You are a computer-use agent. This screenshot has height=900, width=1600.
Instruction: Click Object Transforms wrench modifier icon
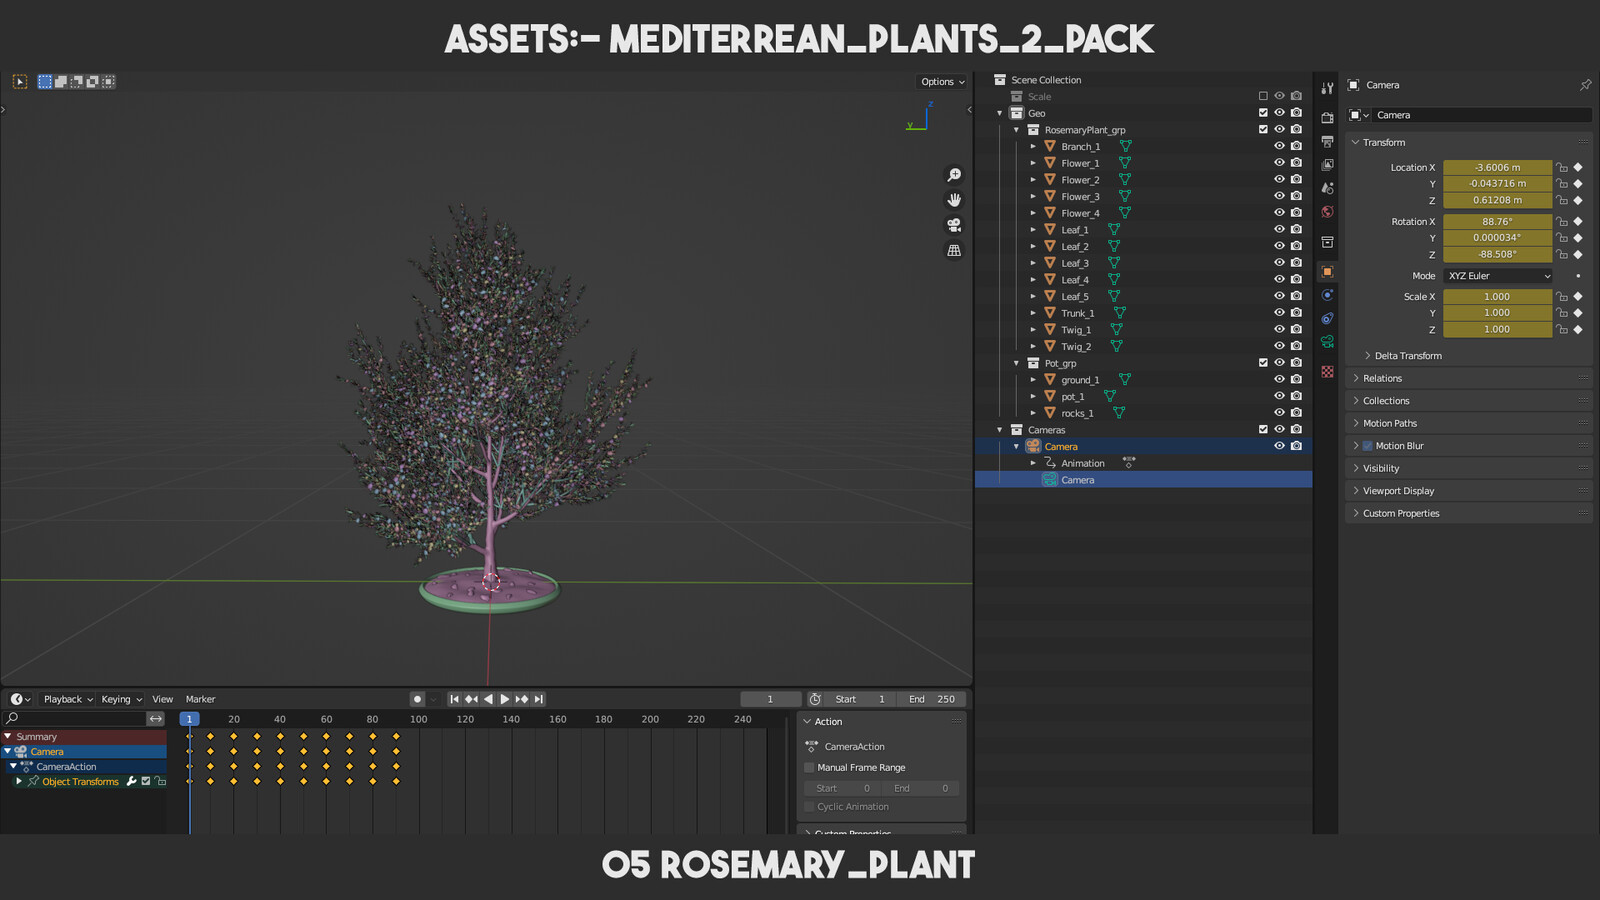[x=131, y=781]
